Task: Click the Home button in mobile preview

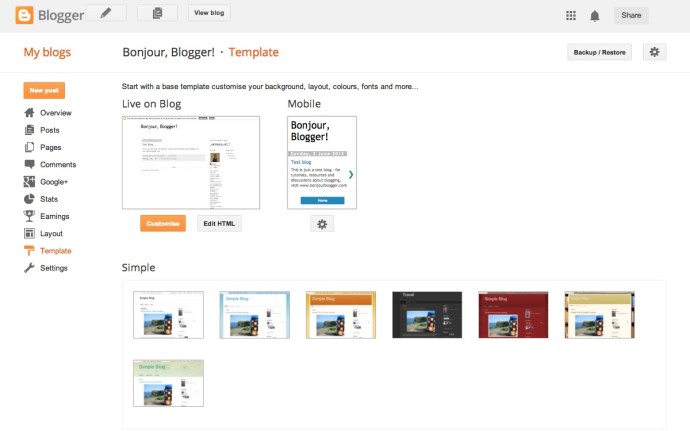Action: pyautogui.click(x=322, y=200)
